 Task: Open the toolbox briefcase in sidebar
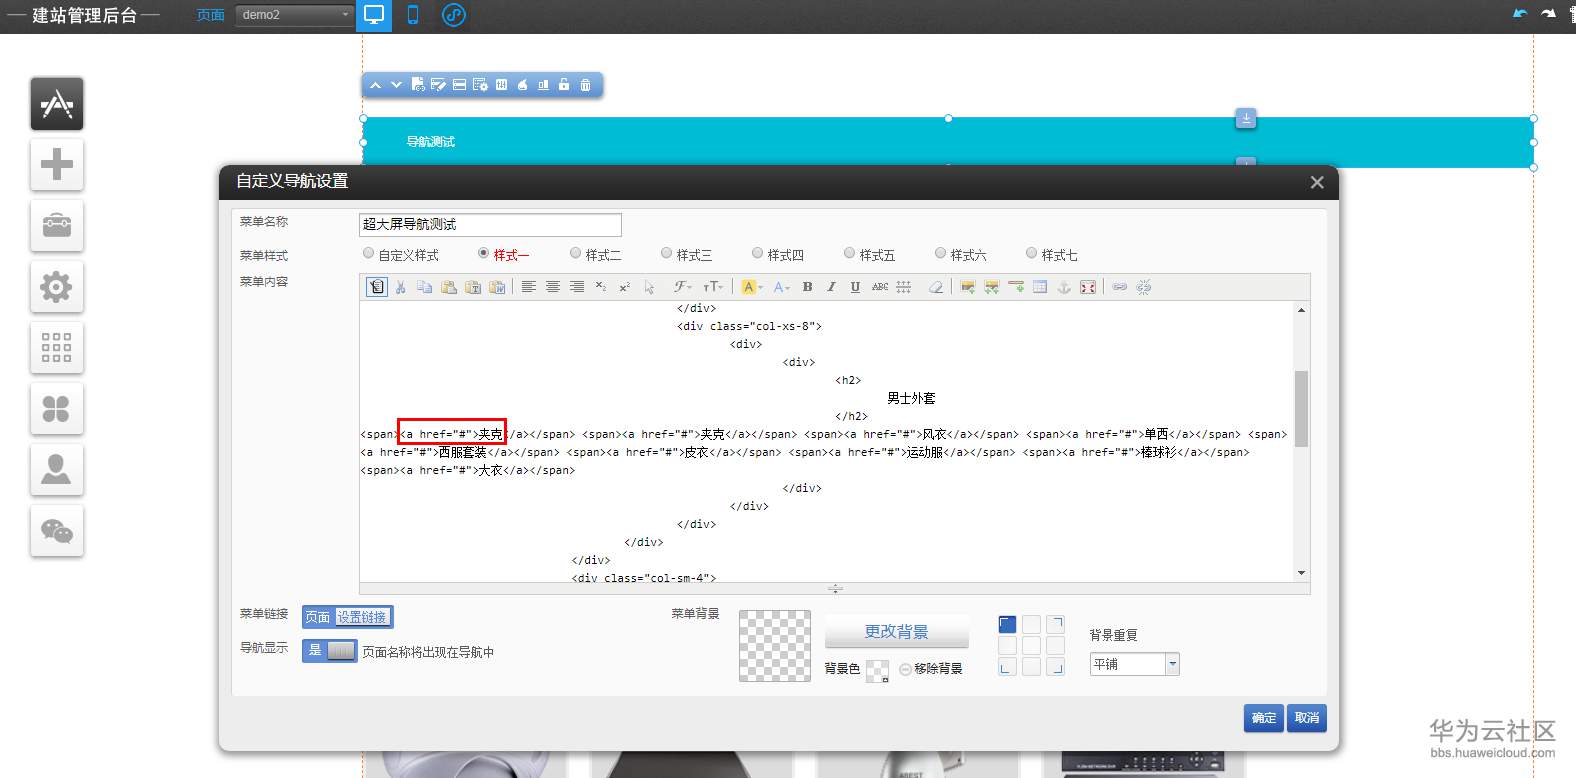(57, 226)
